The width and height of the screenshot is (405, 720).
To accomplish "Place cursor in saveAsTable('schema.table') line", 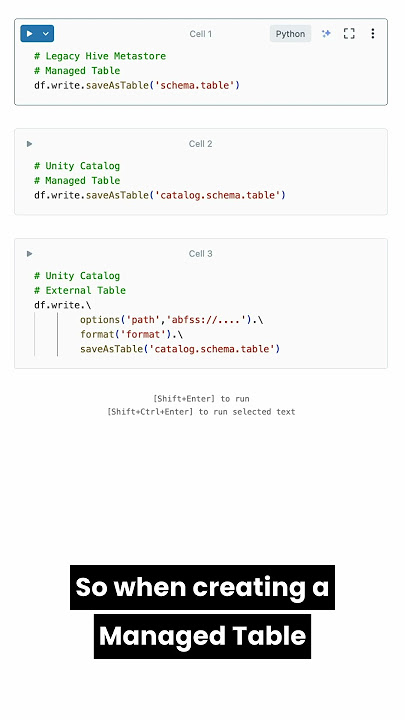I will tap(137, 85).
